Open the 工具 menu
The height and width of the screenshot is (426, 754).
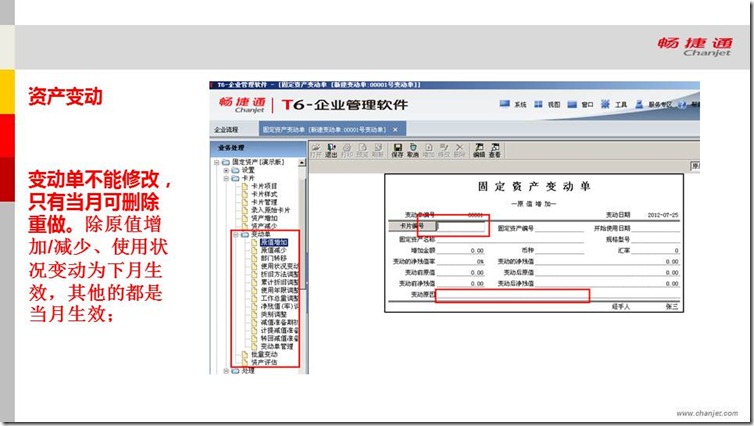click(614, 104)
